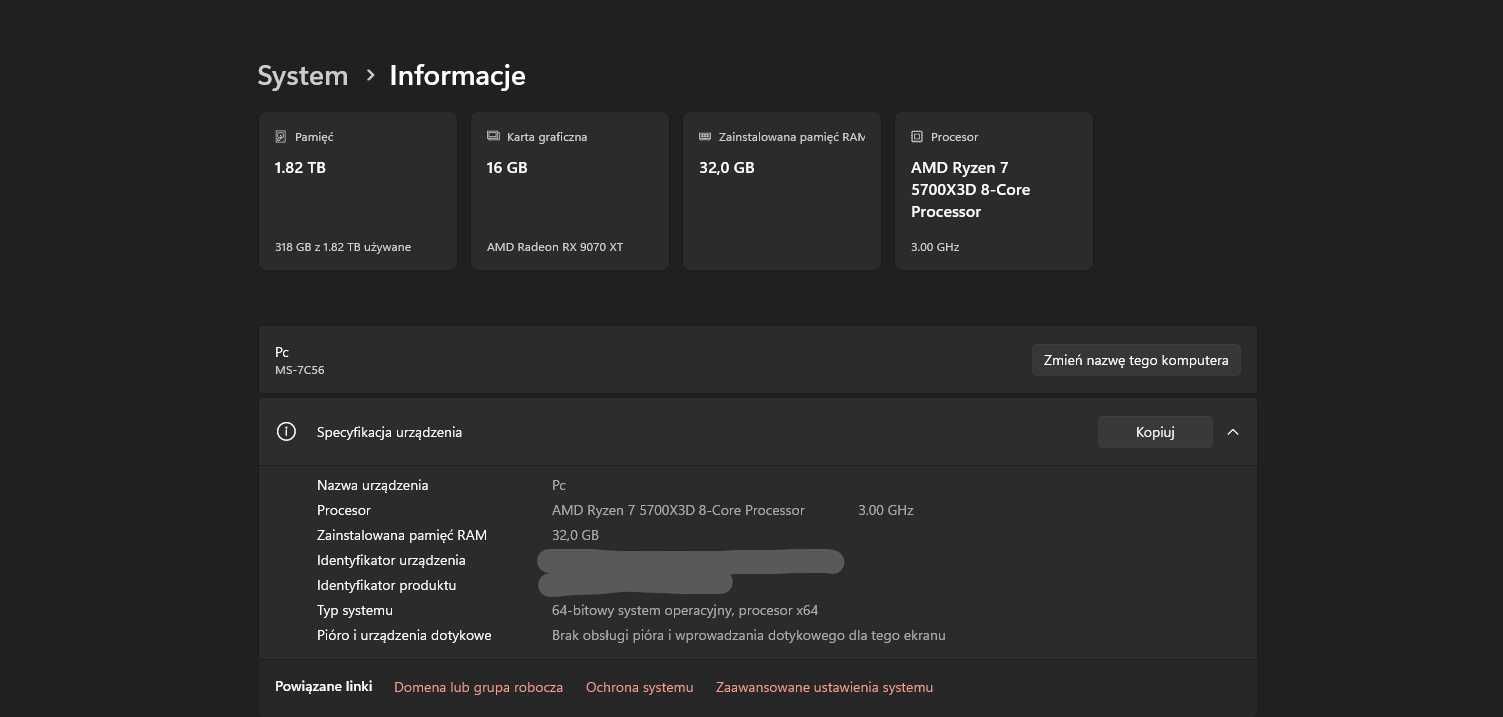Click the processor chip icon beside Procesor
Image resolution: width=1503 pixels, height=717 pixels.
point(917,136)
